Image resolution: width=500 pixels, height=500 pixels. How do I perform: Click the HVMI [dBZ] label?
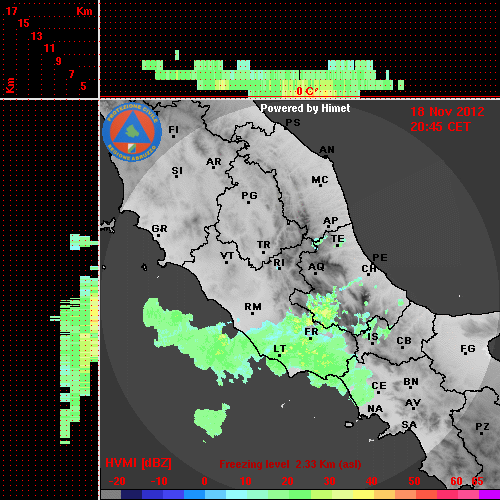click(138, 463)
